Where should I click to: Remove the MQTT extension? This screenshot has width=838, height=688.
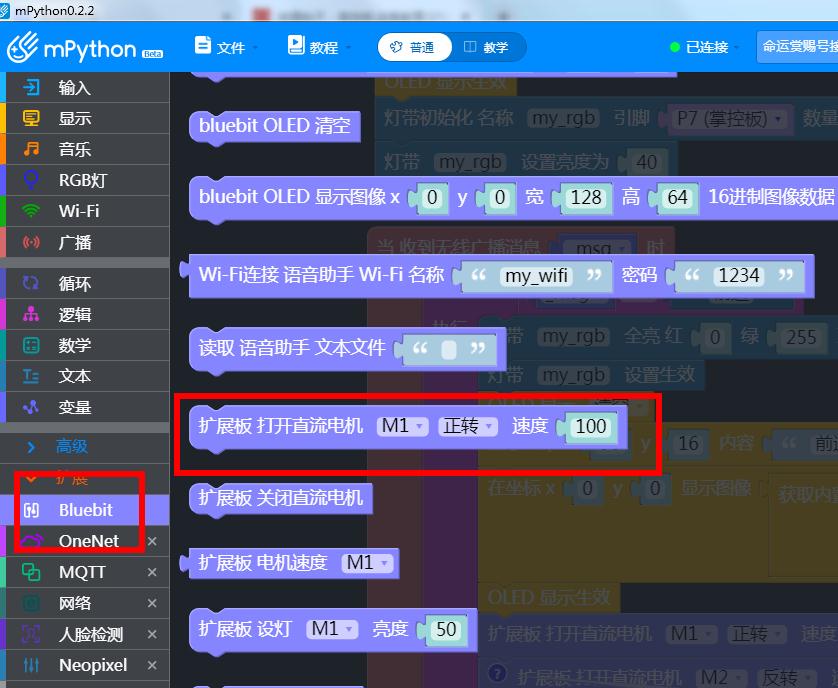(x=152, y=572)
